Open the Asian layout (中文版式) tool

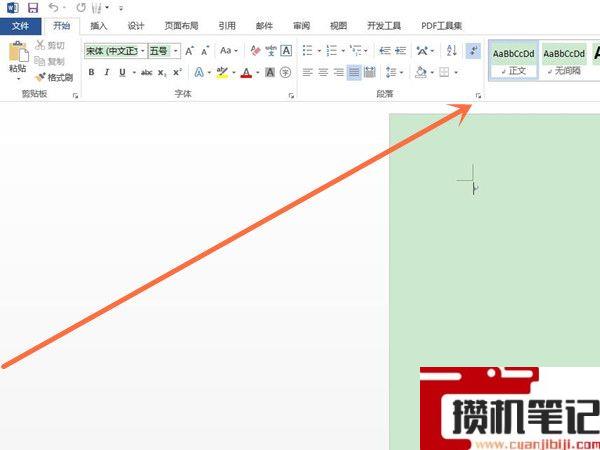tap(422, 51)
